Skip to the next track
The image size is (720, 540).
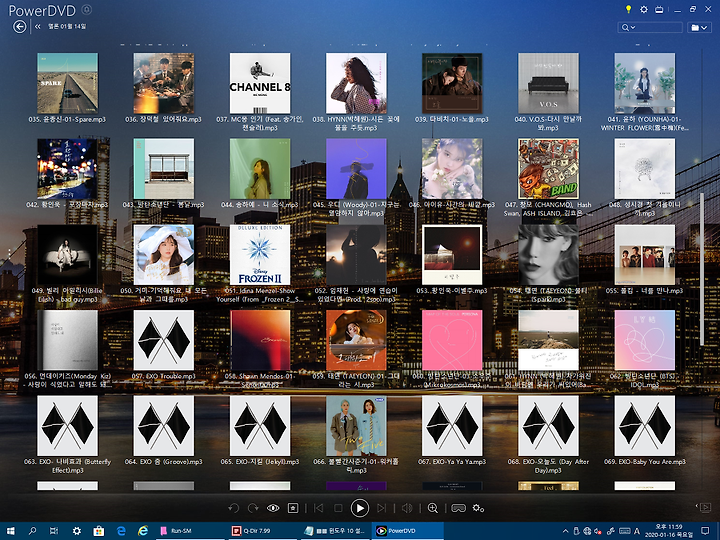pos(382,508)
